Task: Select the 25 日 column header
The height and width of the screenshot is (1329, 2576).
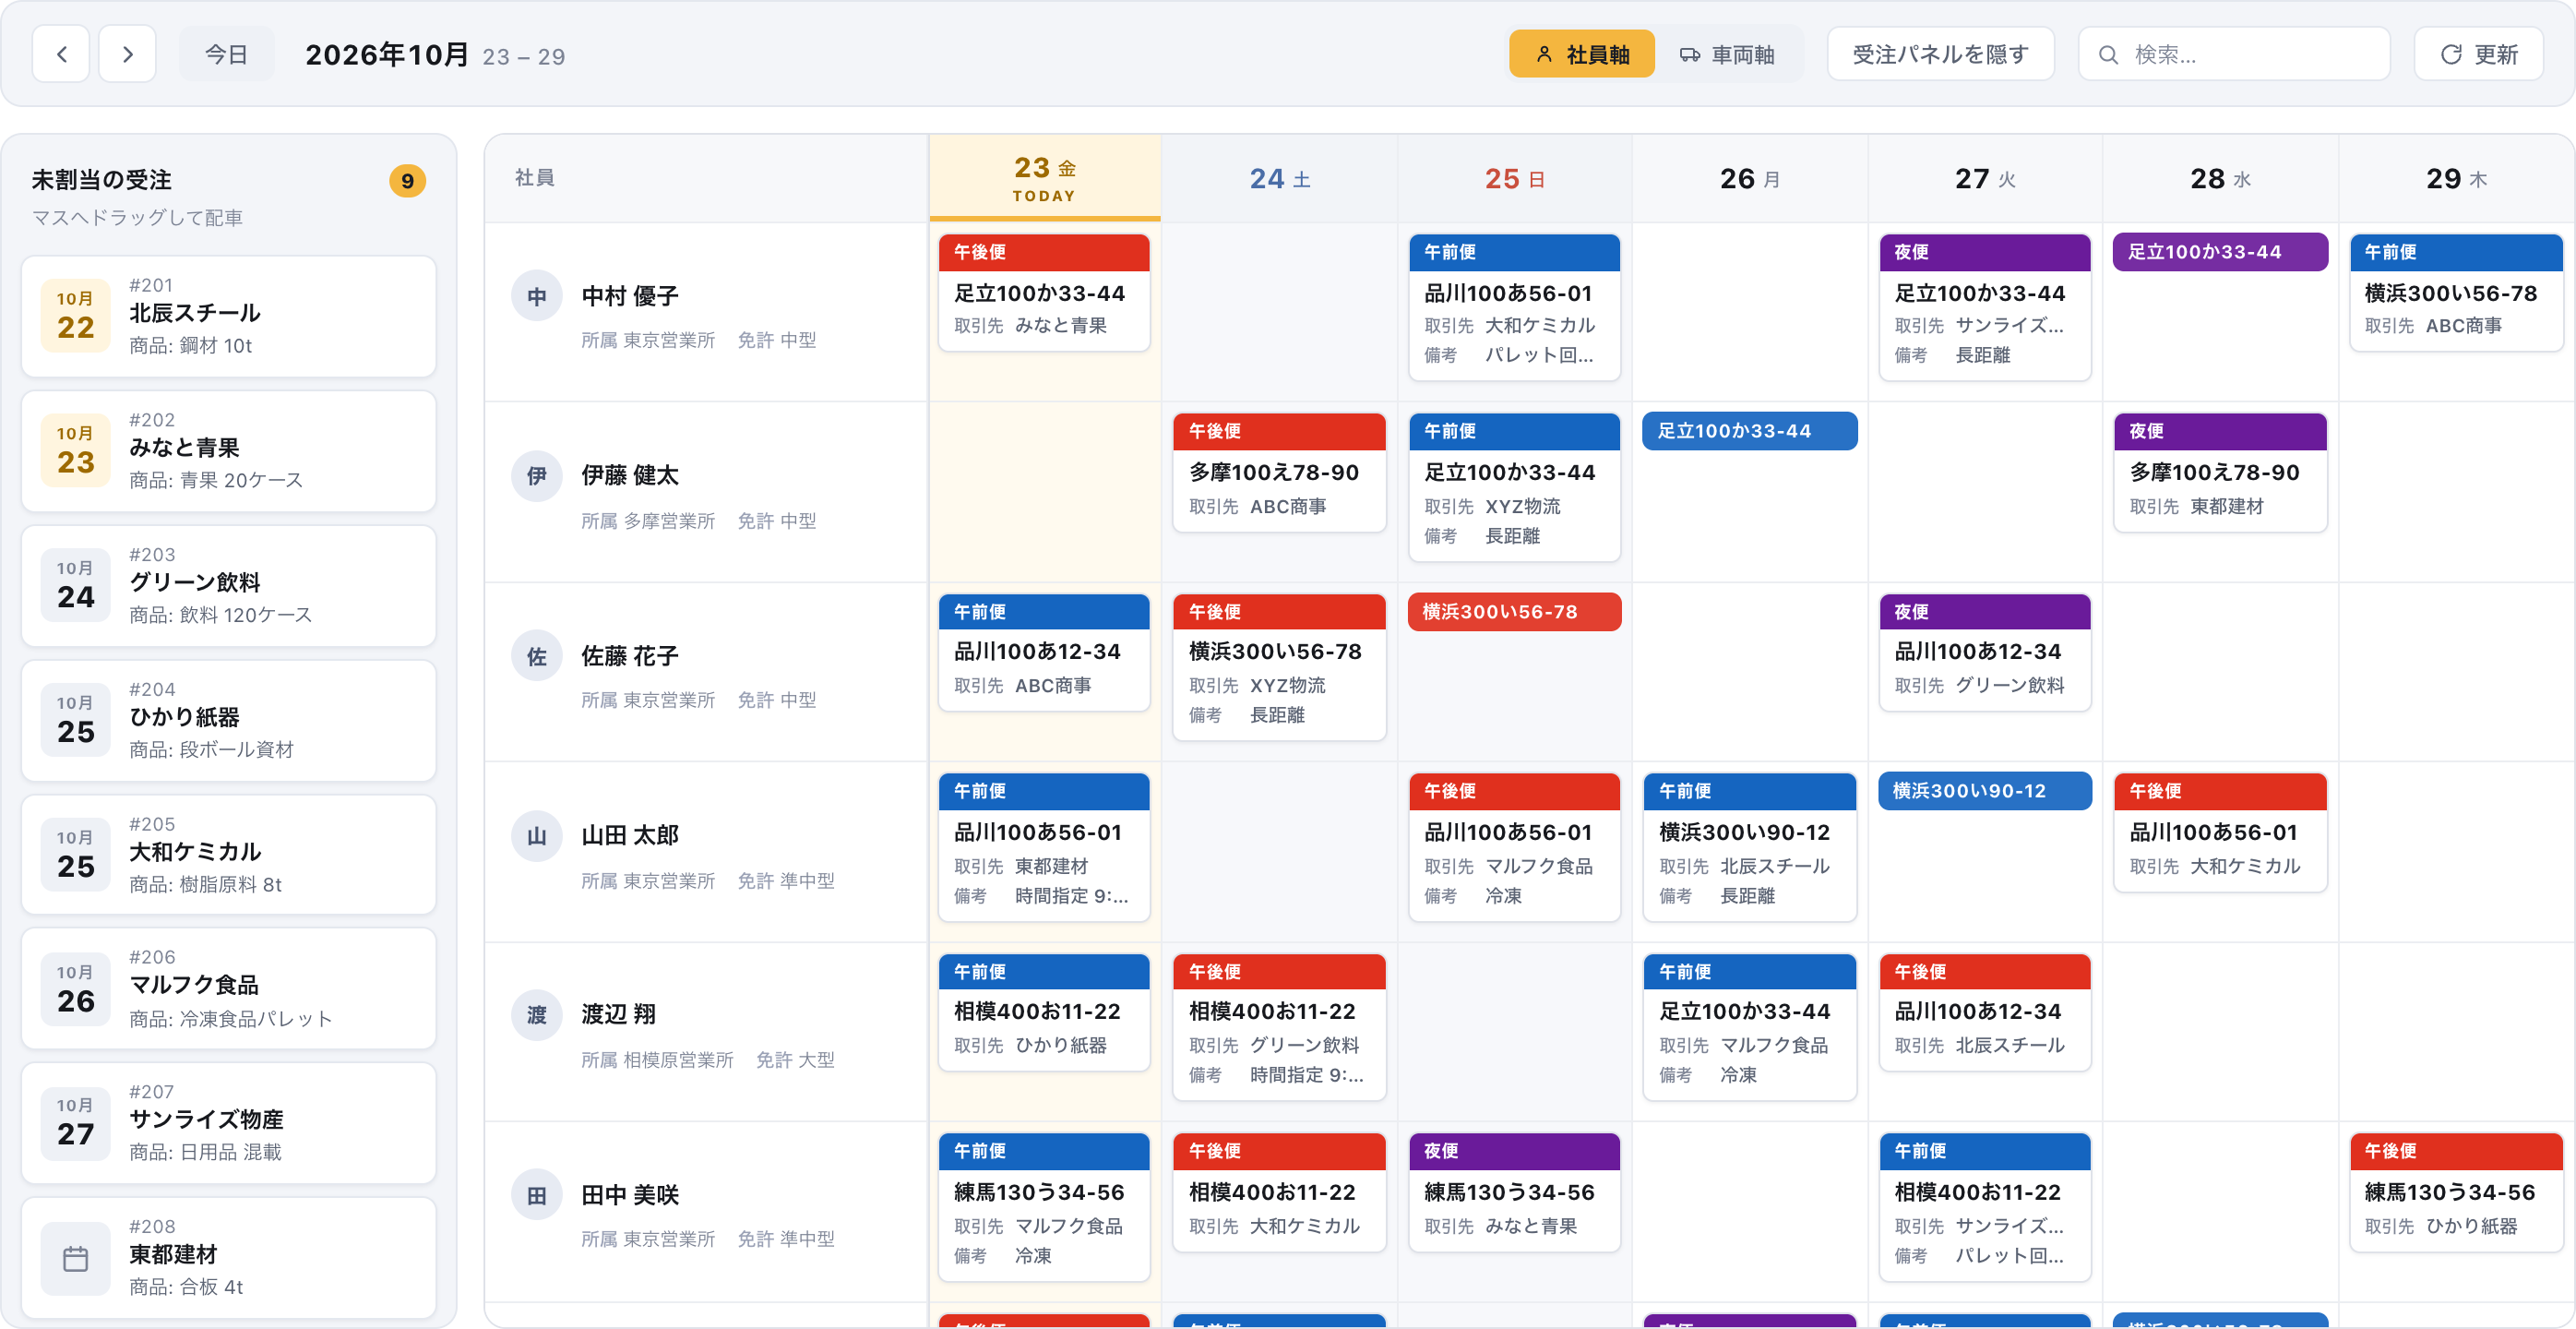Action: click(1515, 178)
